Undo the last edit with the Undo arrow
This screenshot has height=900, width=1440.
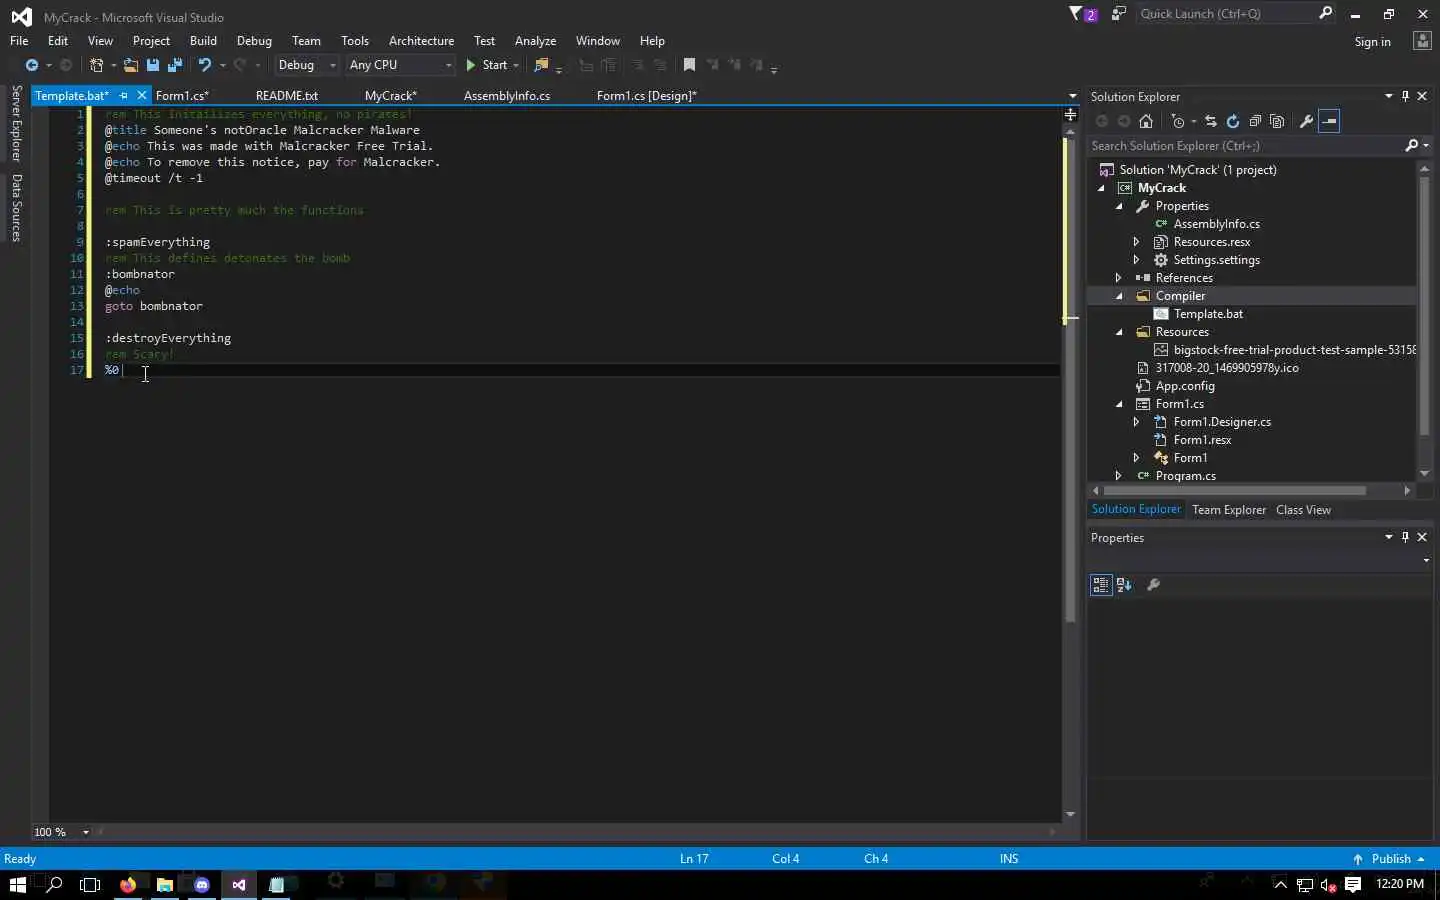click(x=204, y=65)
